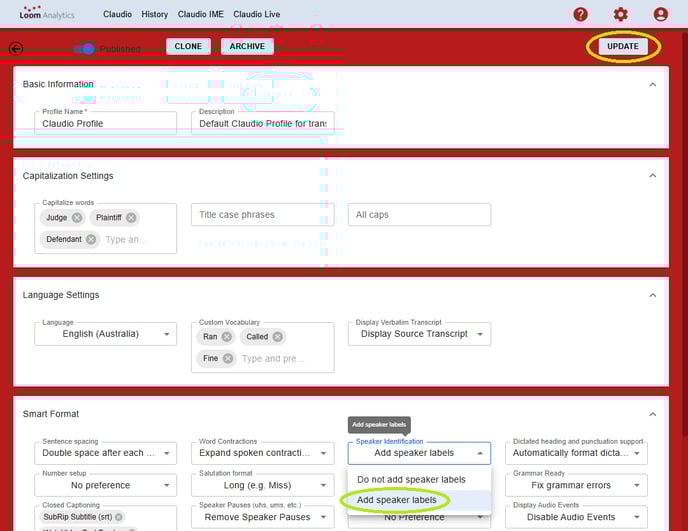This screenshot has height=531, width=688.
Task: Remove the Fine vocabulary chip
Action: tap(228, 359)
